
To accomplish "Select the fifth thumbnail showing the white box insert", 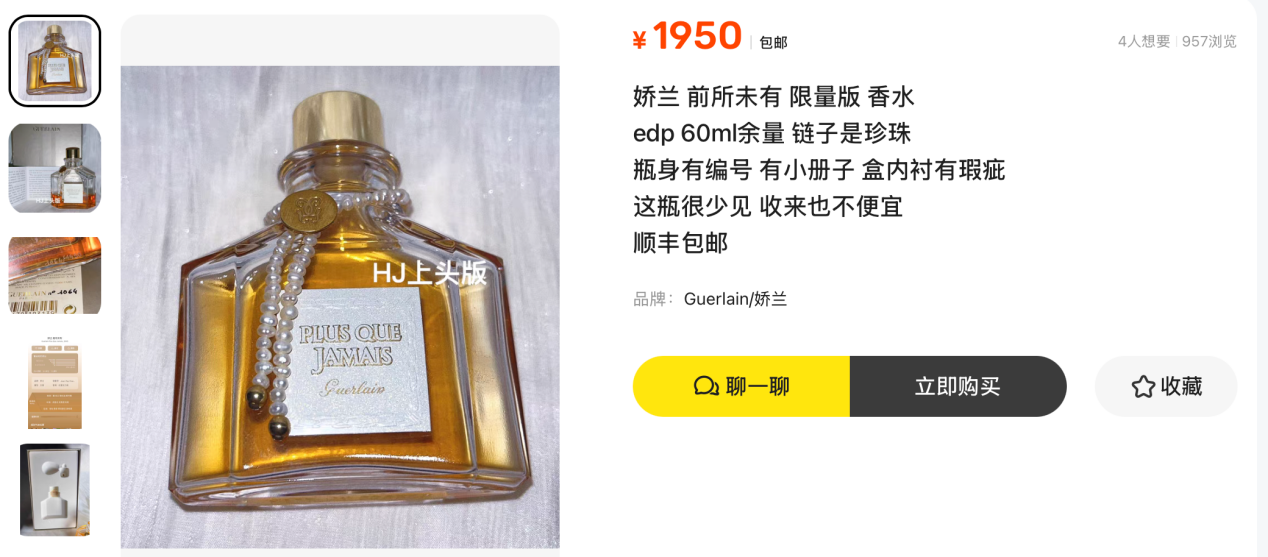I will pos(55,490).
